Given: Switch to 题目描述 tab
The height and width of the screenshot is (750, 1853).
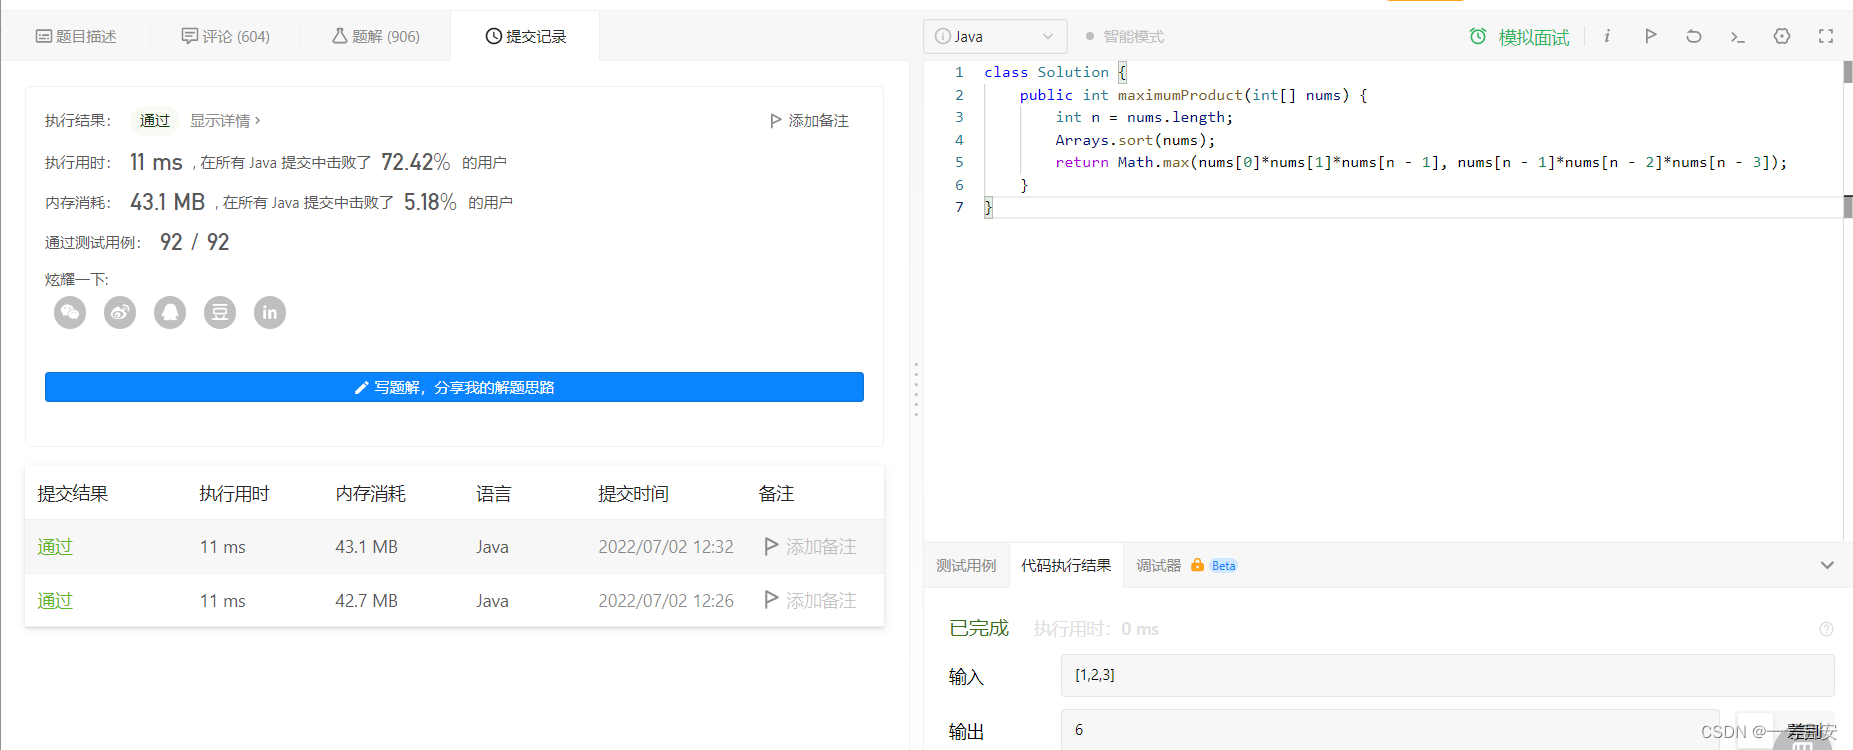Looking at the screenshot, I should (x=76, y=36).
